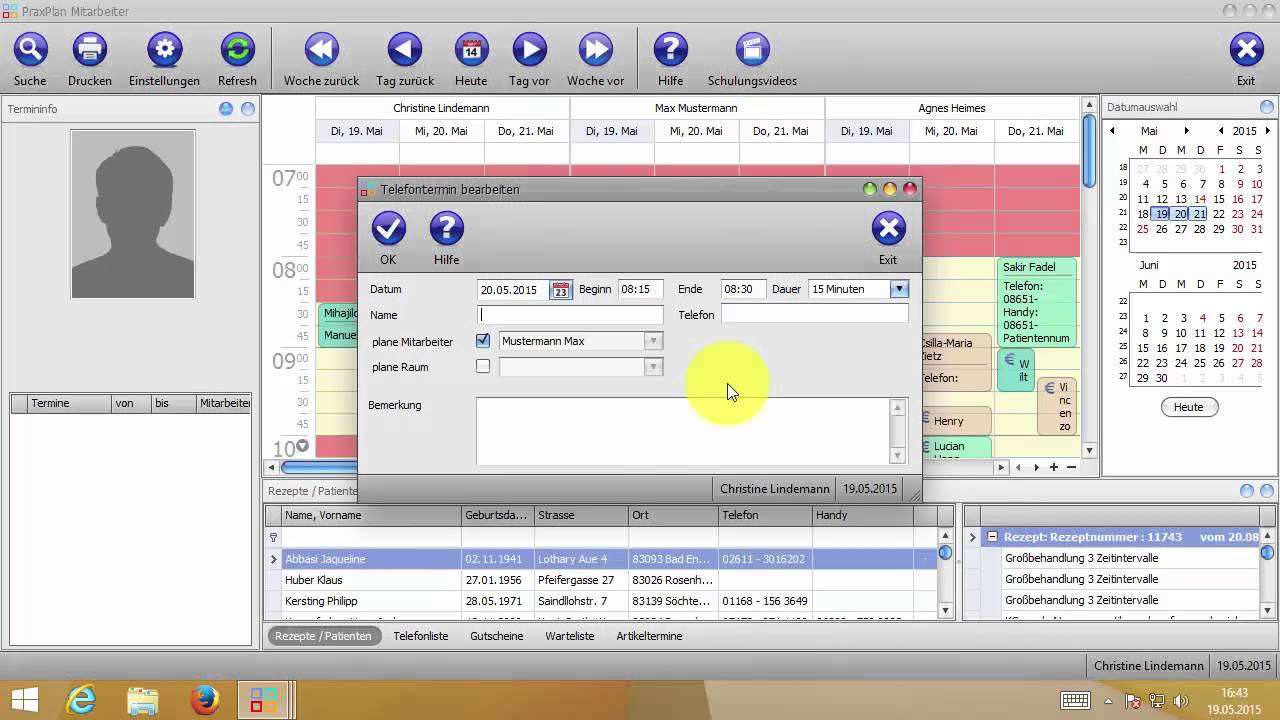
Task: Open Einstellungen gear icon
Action: point(164,49)
